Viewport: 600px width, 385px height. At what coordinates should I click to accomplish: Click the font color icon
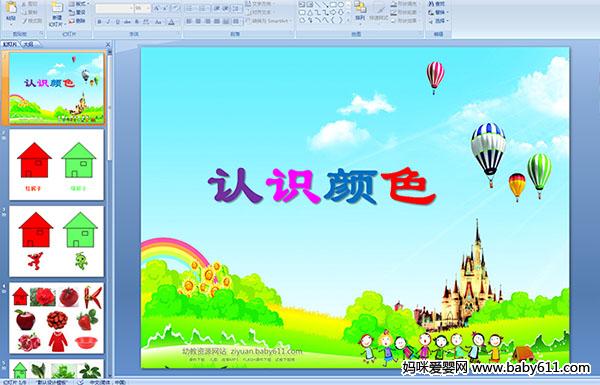[171, 22]
